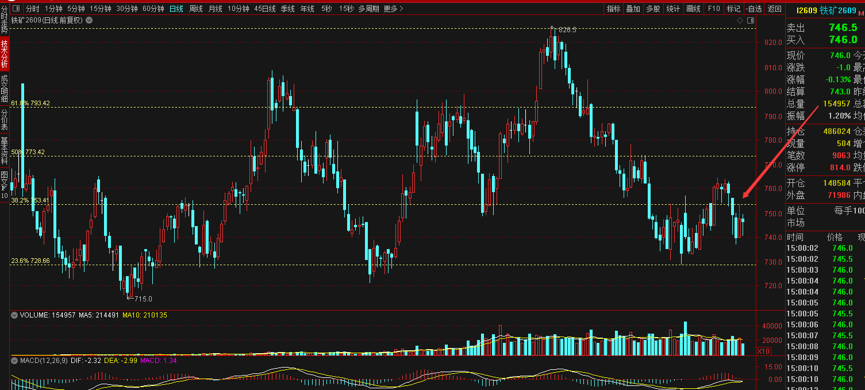Select the 1分钟 period
Image resolution: width=865 pixels, height=390 pixels.
pyautogui.click(x=54, y=9)
